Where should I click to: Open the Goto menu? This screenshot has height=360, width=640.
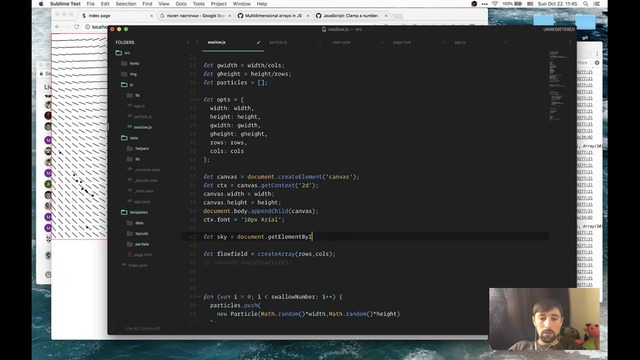coord(181,4)
